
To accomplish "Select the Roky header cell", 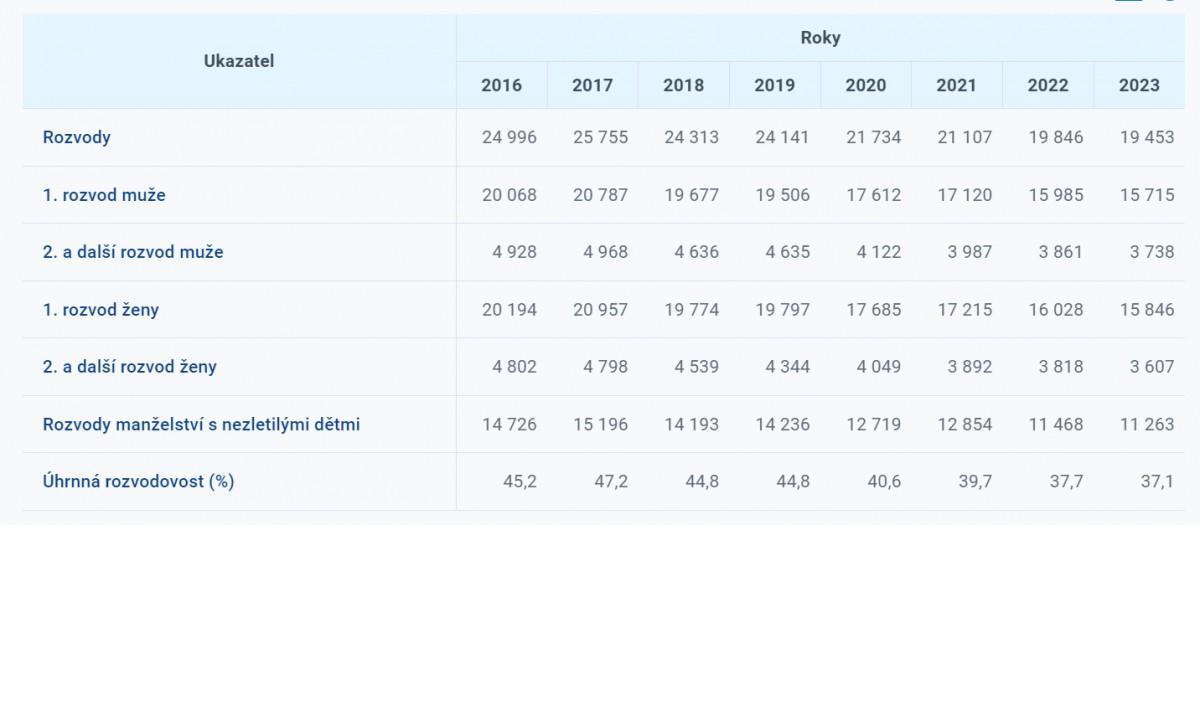I will click(x=820, y=38).
